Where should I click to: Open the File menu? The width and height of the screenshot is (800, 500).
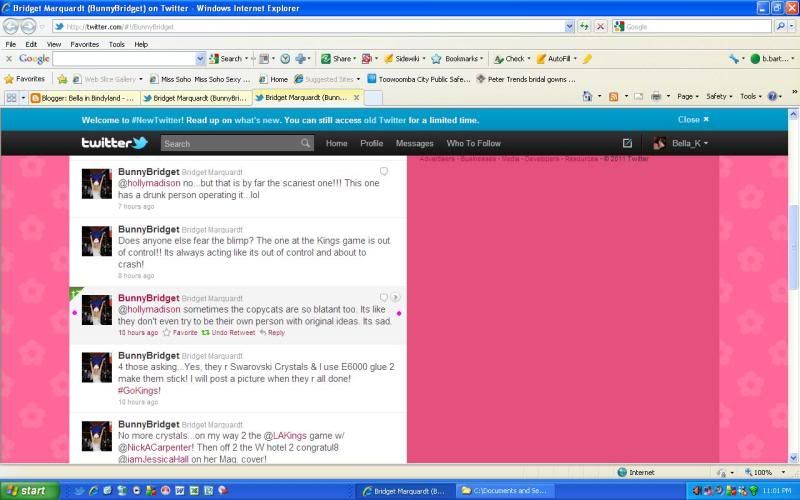[x=10, y=44]
